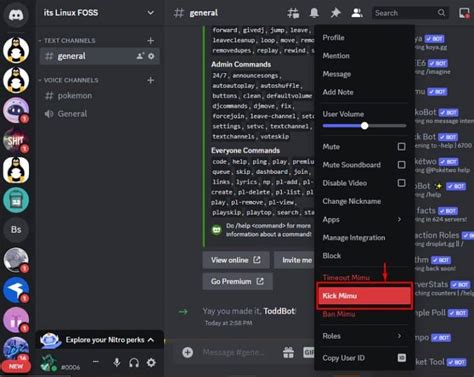Open user settings gear icon
Screen dimensions: 474x377
(151, 362)
